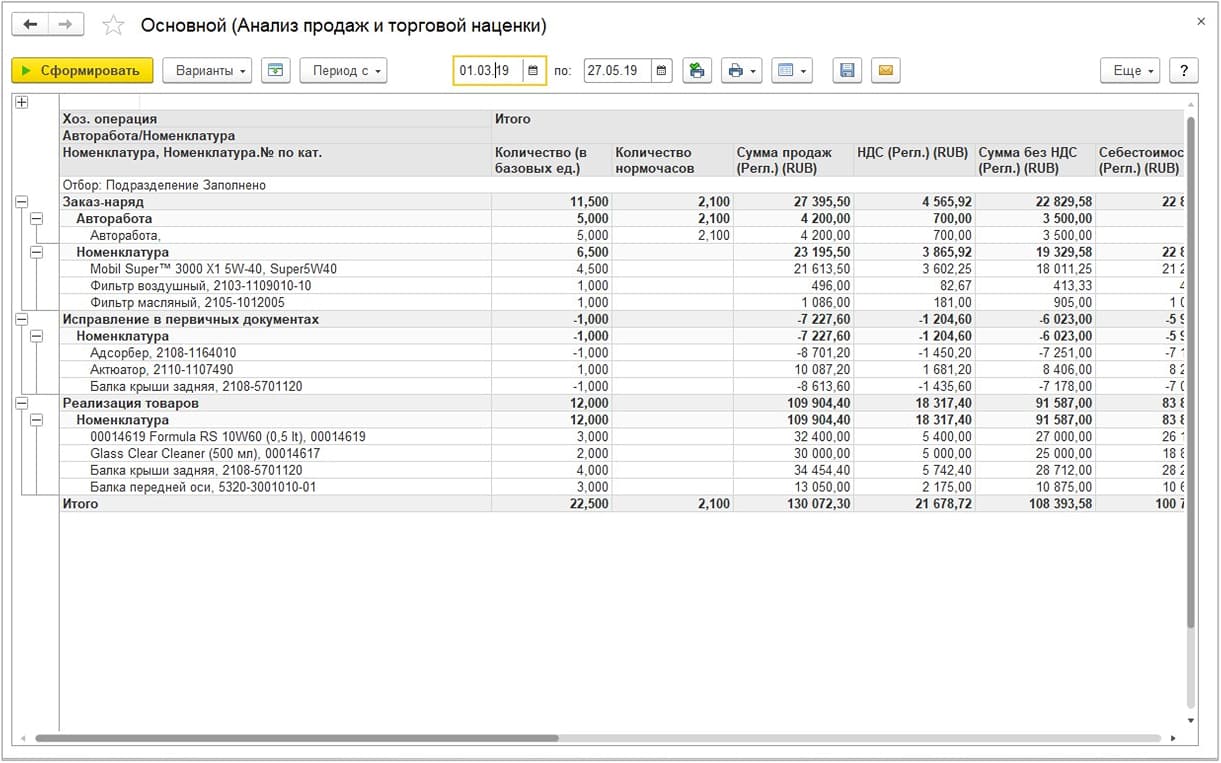Collapse Номенклатура under Исправление в первичных документах
This screenshot has height=763, width=1221.
(37, 336)
